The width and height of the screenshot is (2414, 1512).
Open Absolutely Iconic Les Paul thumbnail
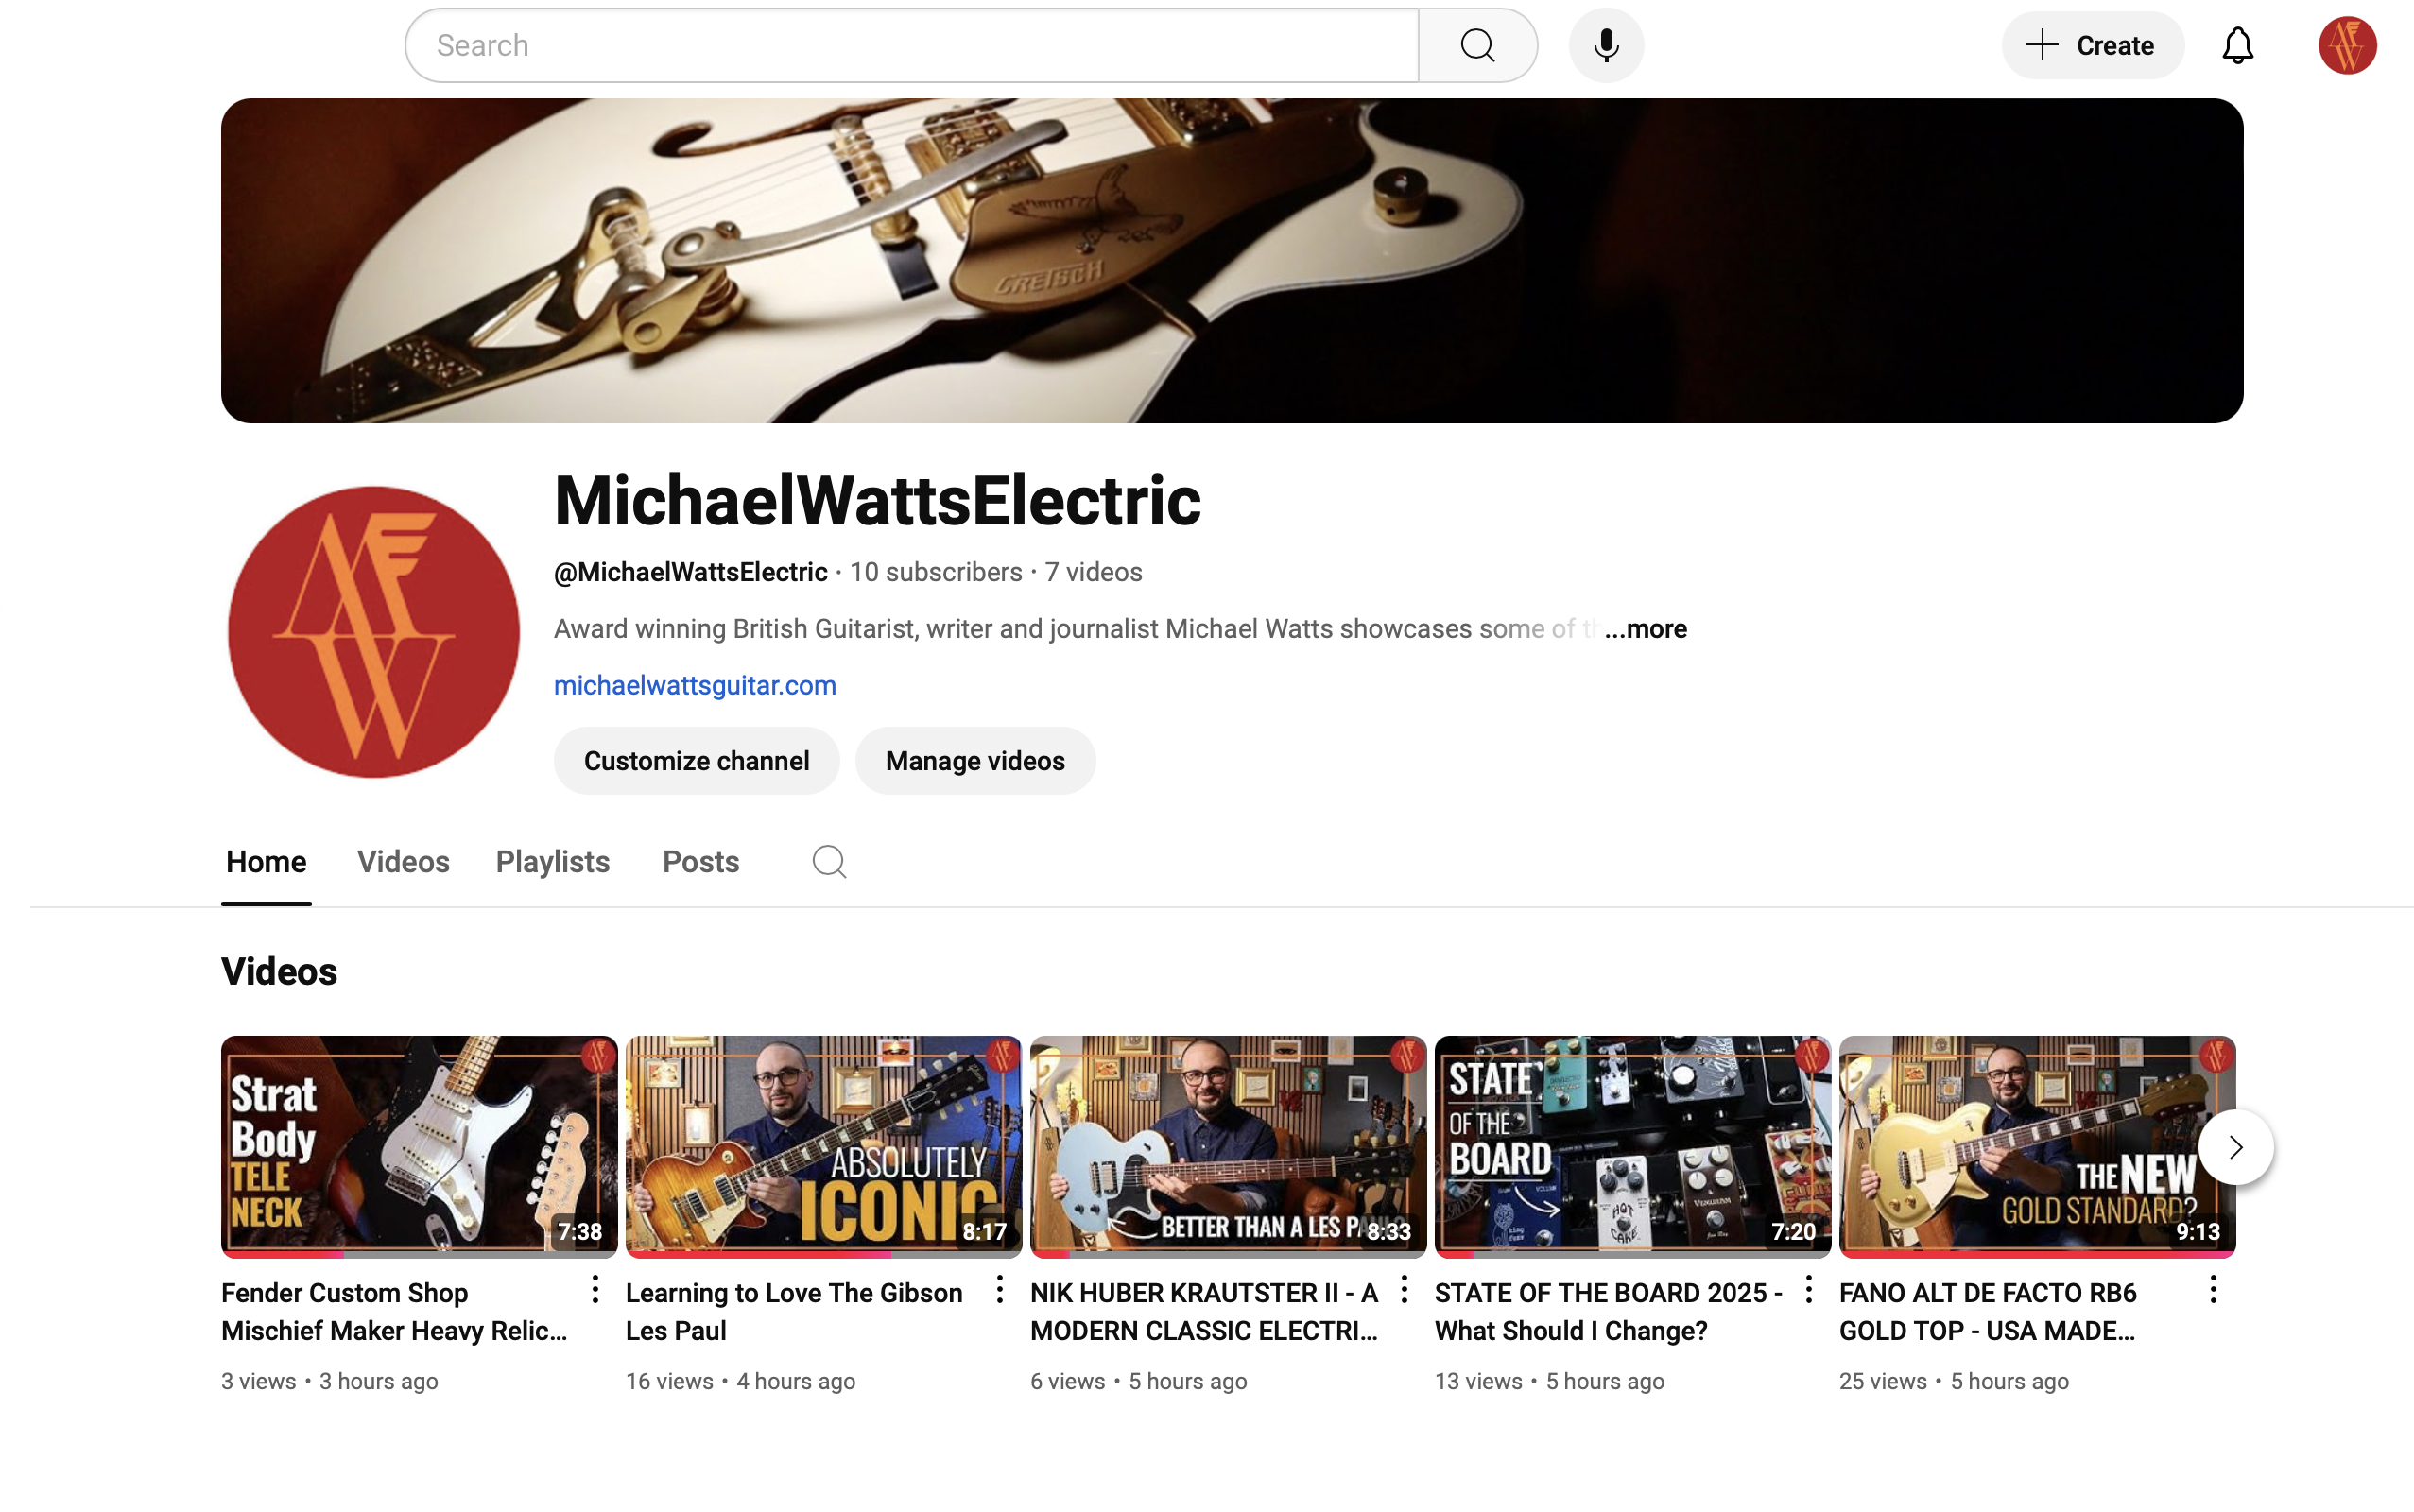(823, 1146)
